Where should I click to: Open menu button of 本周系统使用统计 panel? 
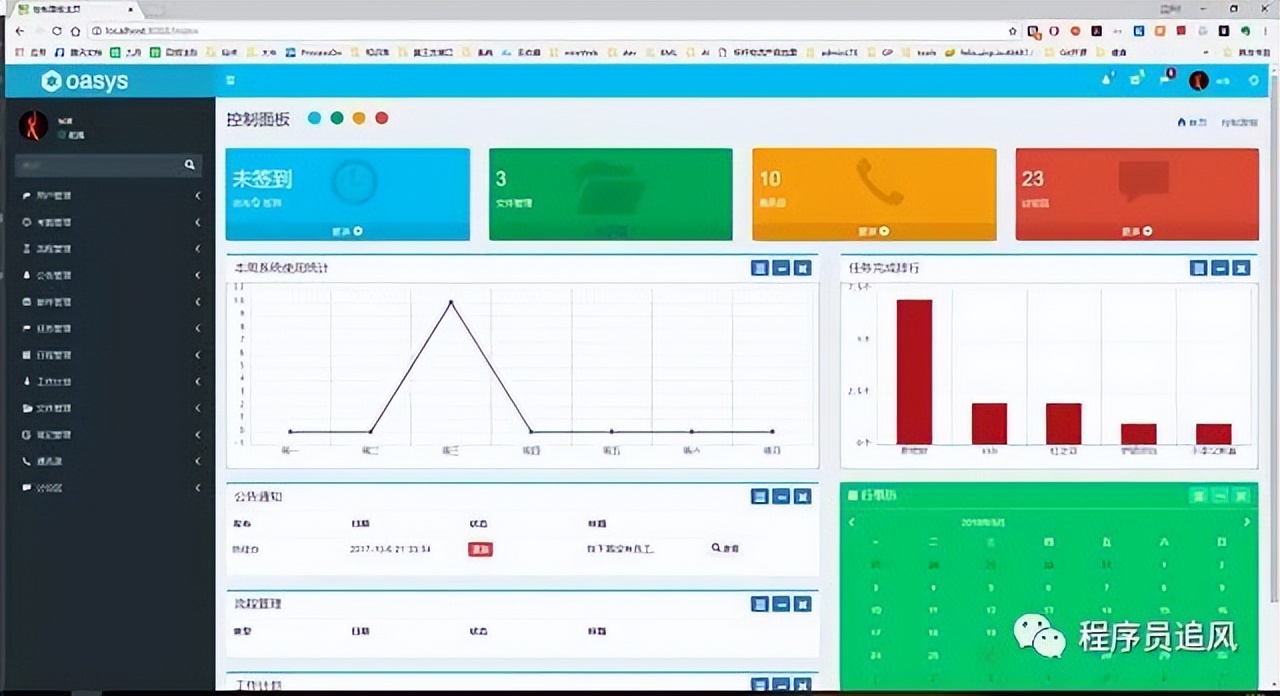(760, 268)
